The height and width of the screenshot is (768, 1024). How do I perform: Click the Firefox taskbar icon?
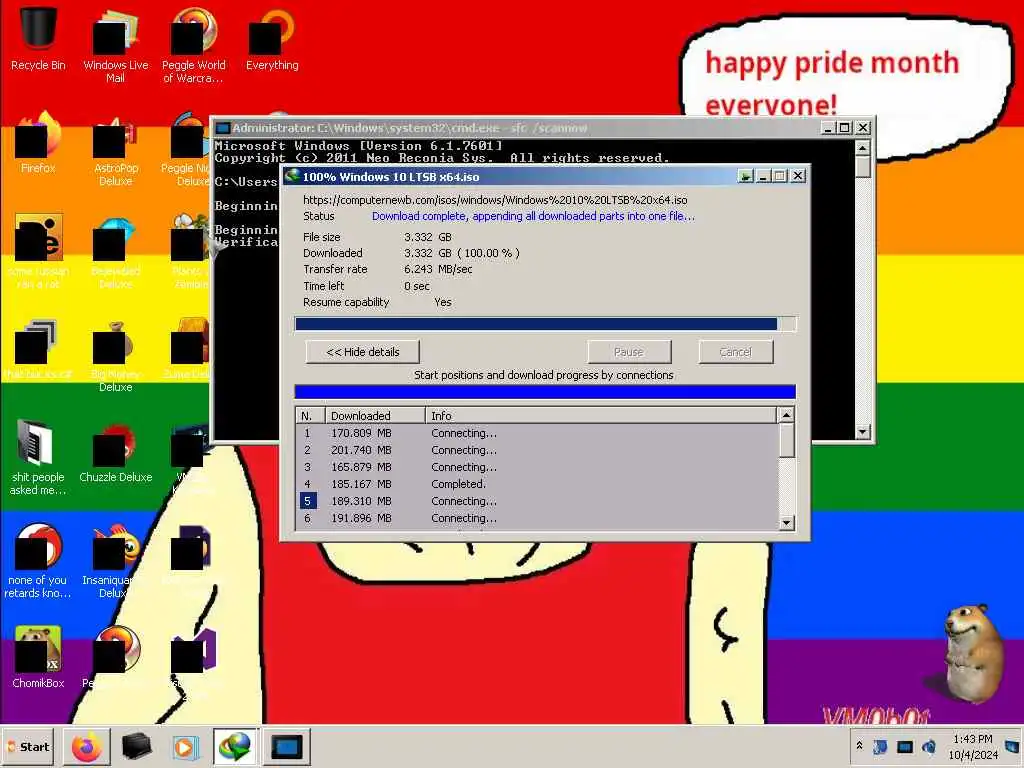(x=86, y=746)
